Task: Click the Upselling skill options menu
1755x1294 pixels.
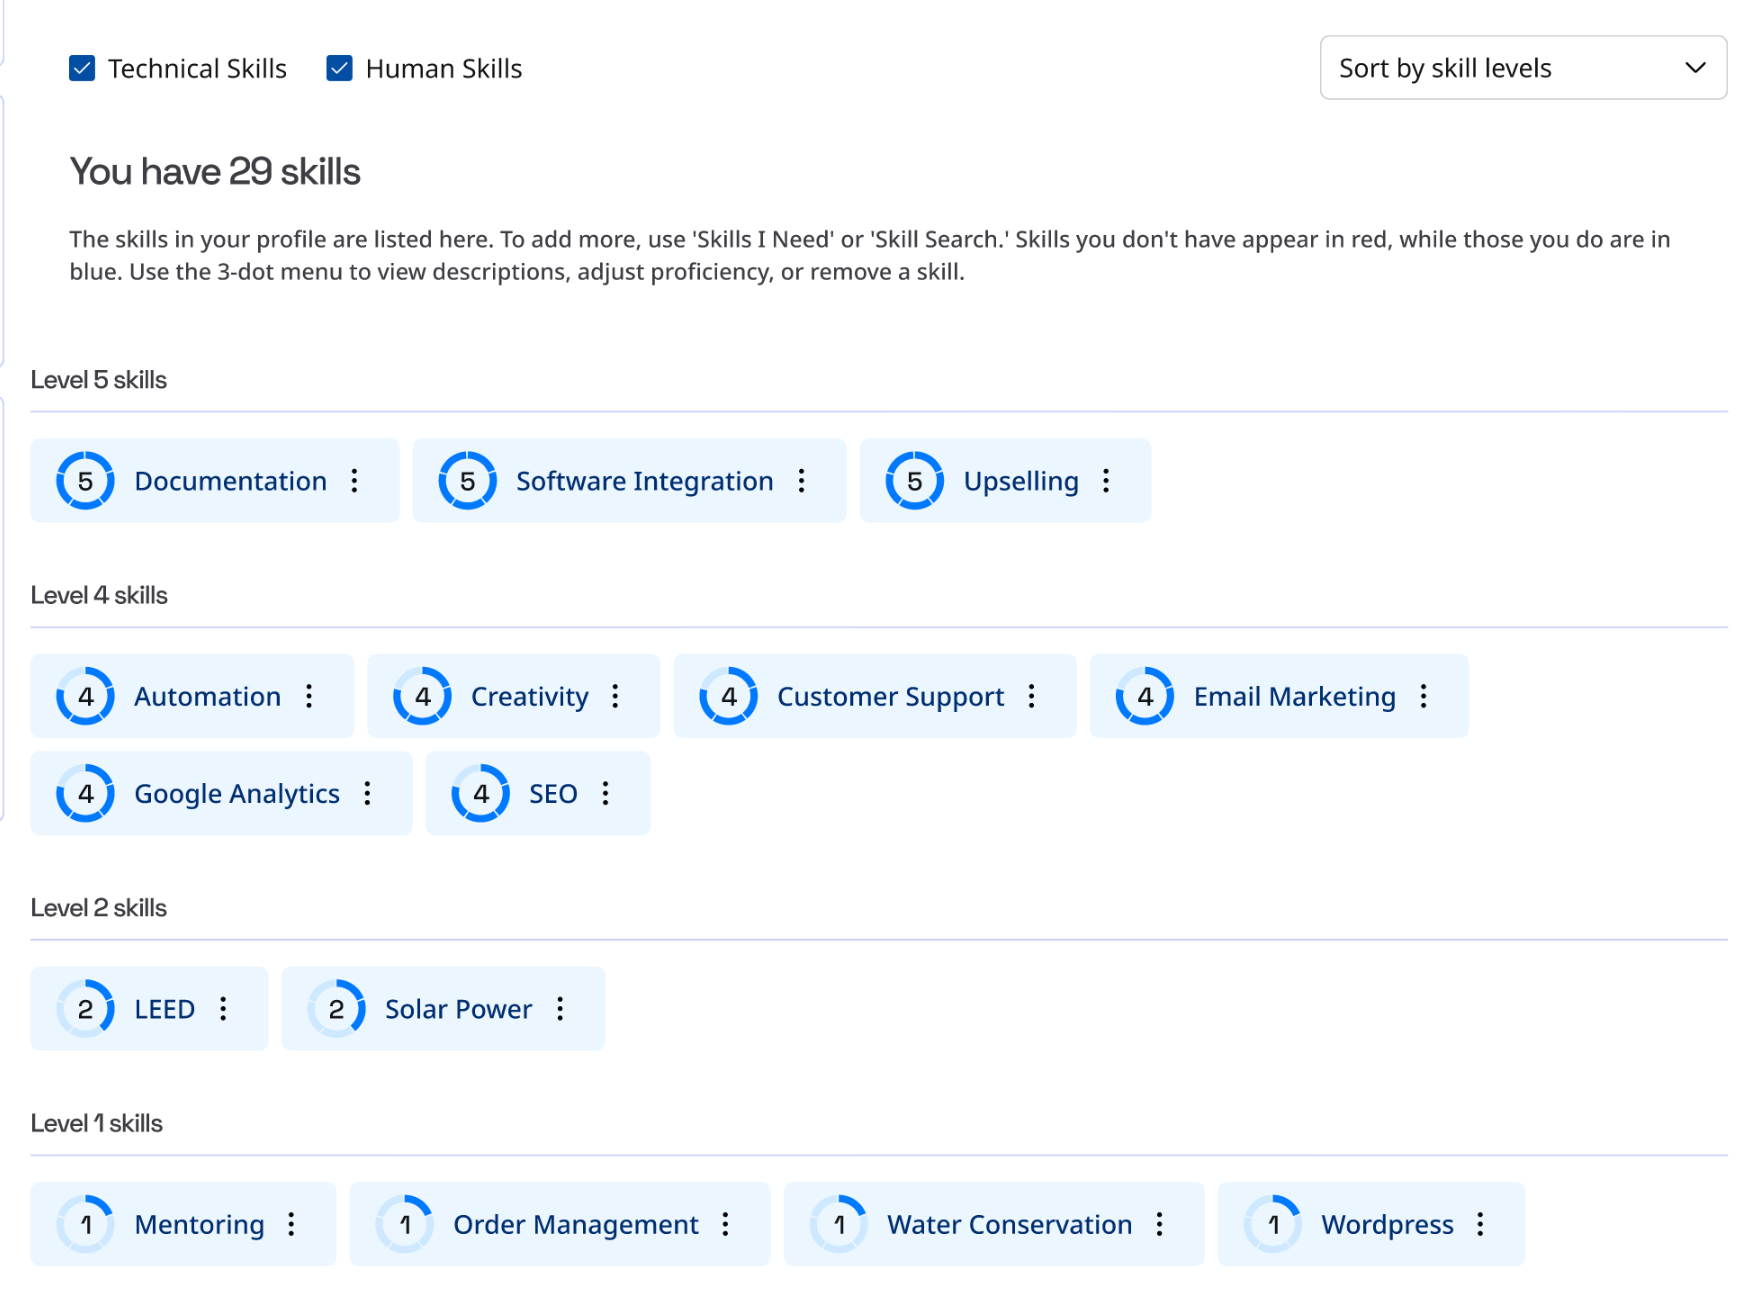Action: (1106, 481)
